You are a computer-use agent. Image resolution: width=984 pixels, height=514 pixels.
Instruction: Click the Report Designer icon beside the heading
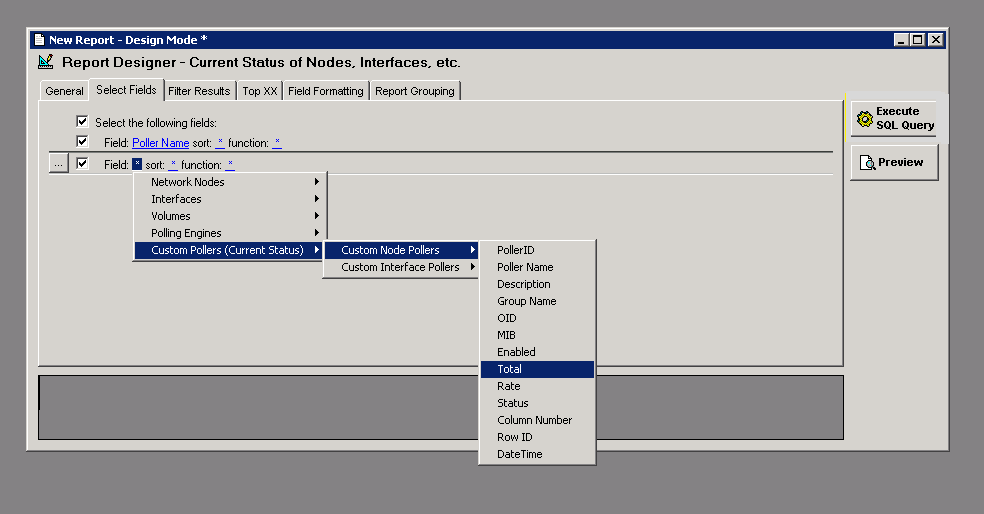(45, 62)
